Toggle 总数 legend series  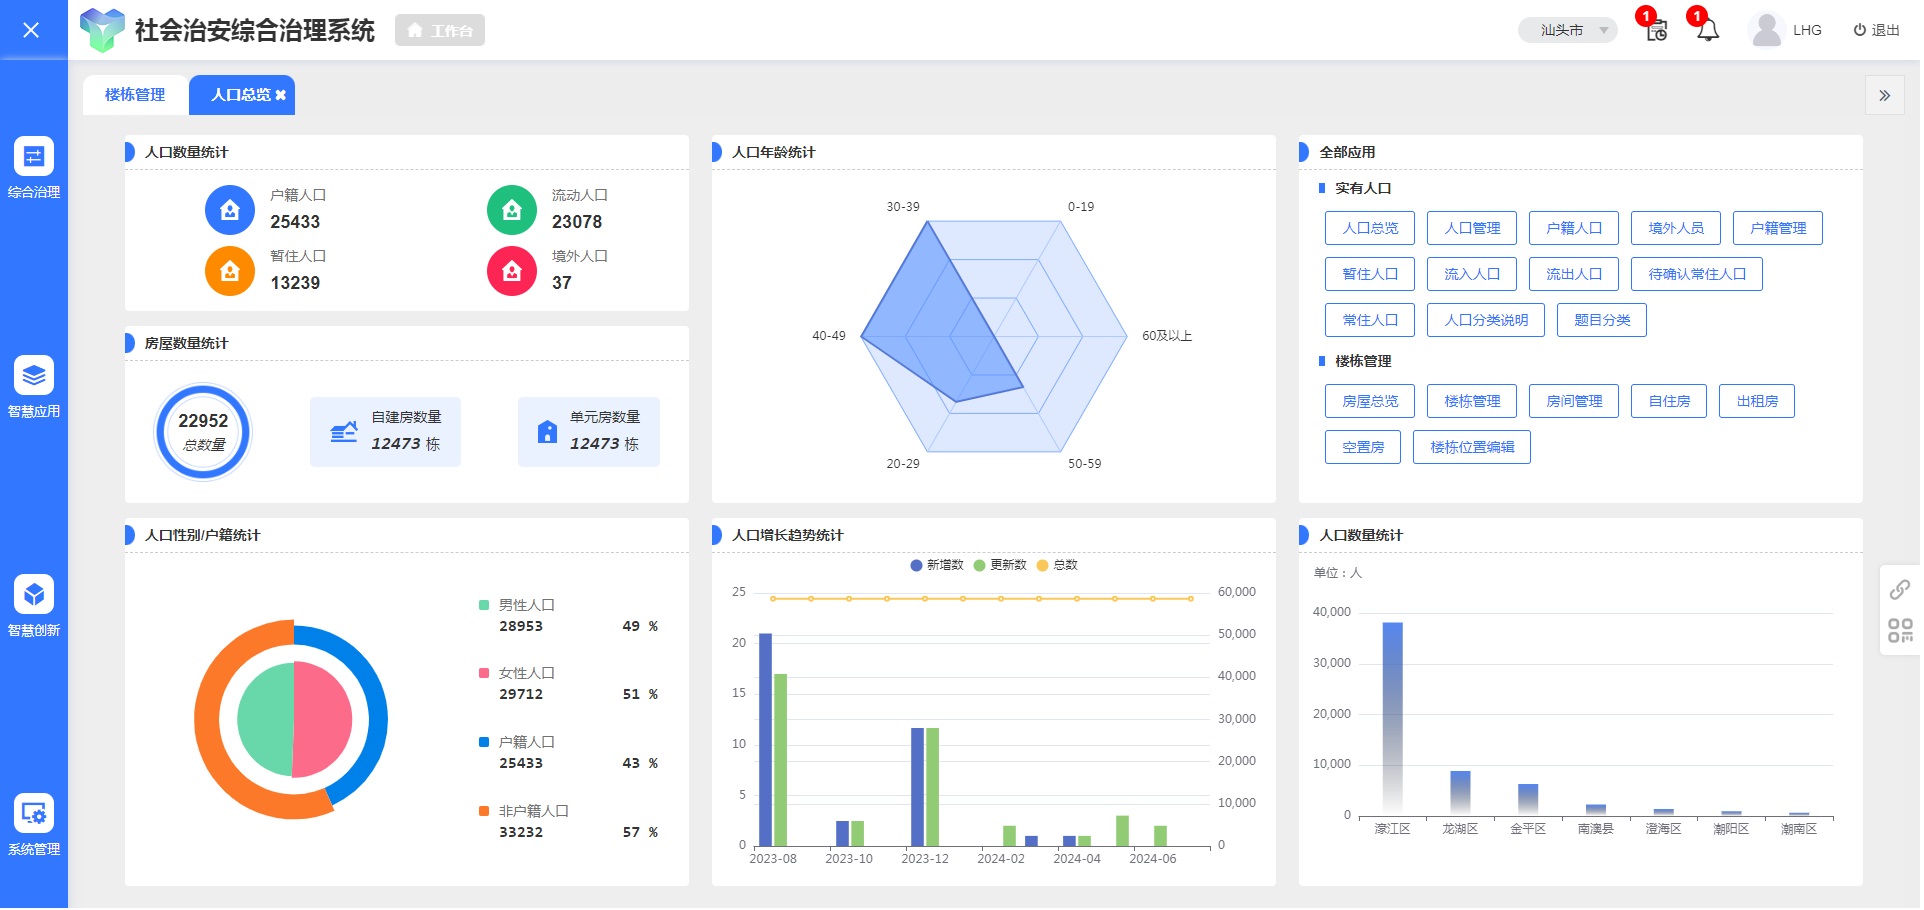click(1057, 565)
